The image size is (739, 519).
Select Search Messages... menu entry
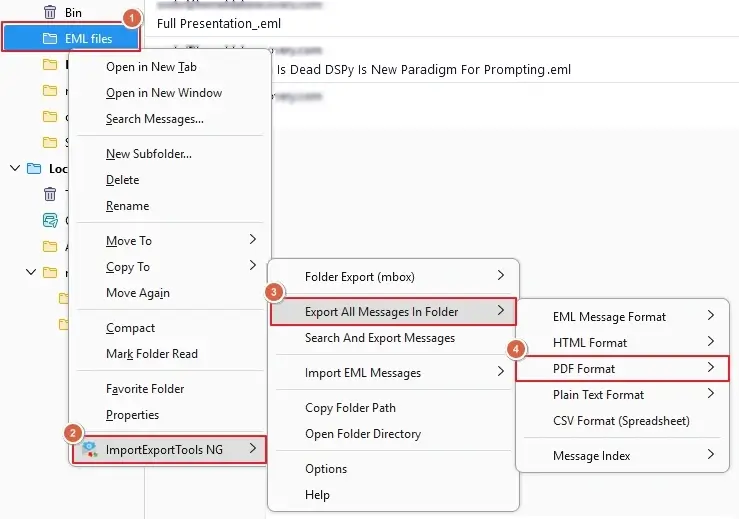(x=170, y=119)
